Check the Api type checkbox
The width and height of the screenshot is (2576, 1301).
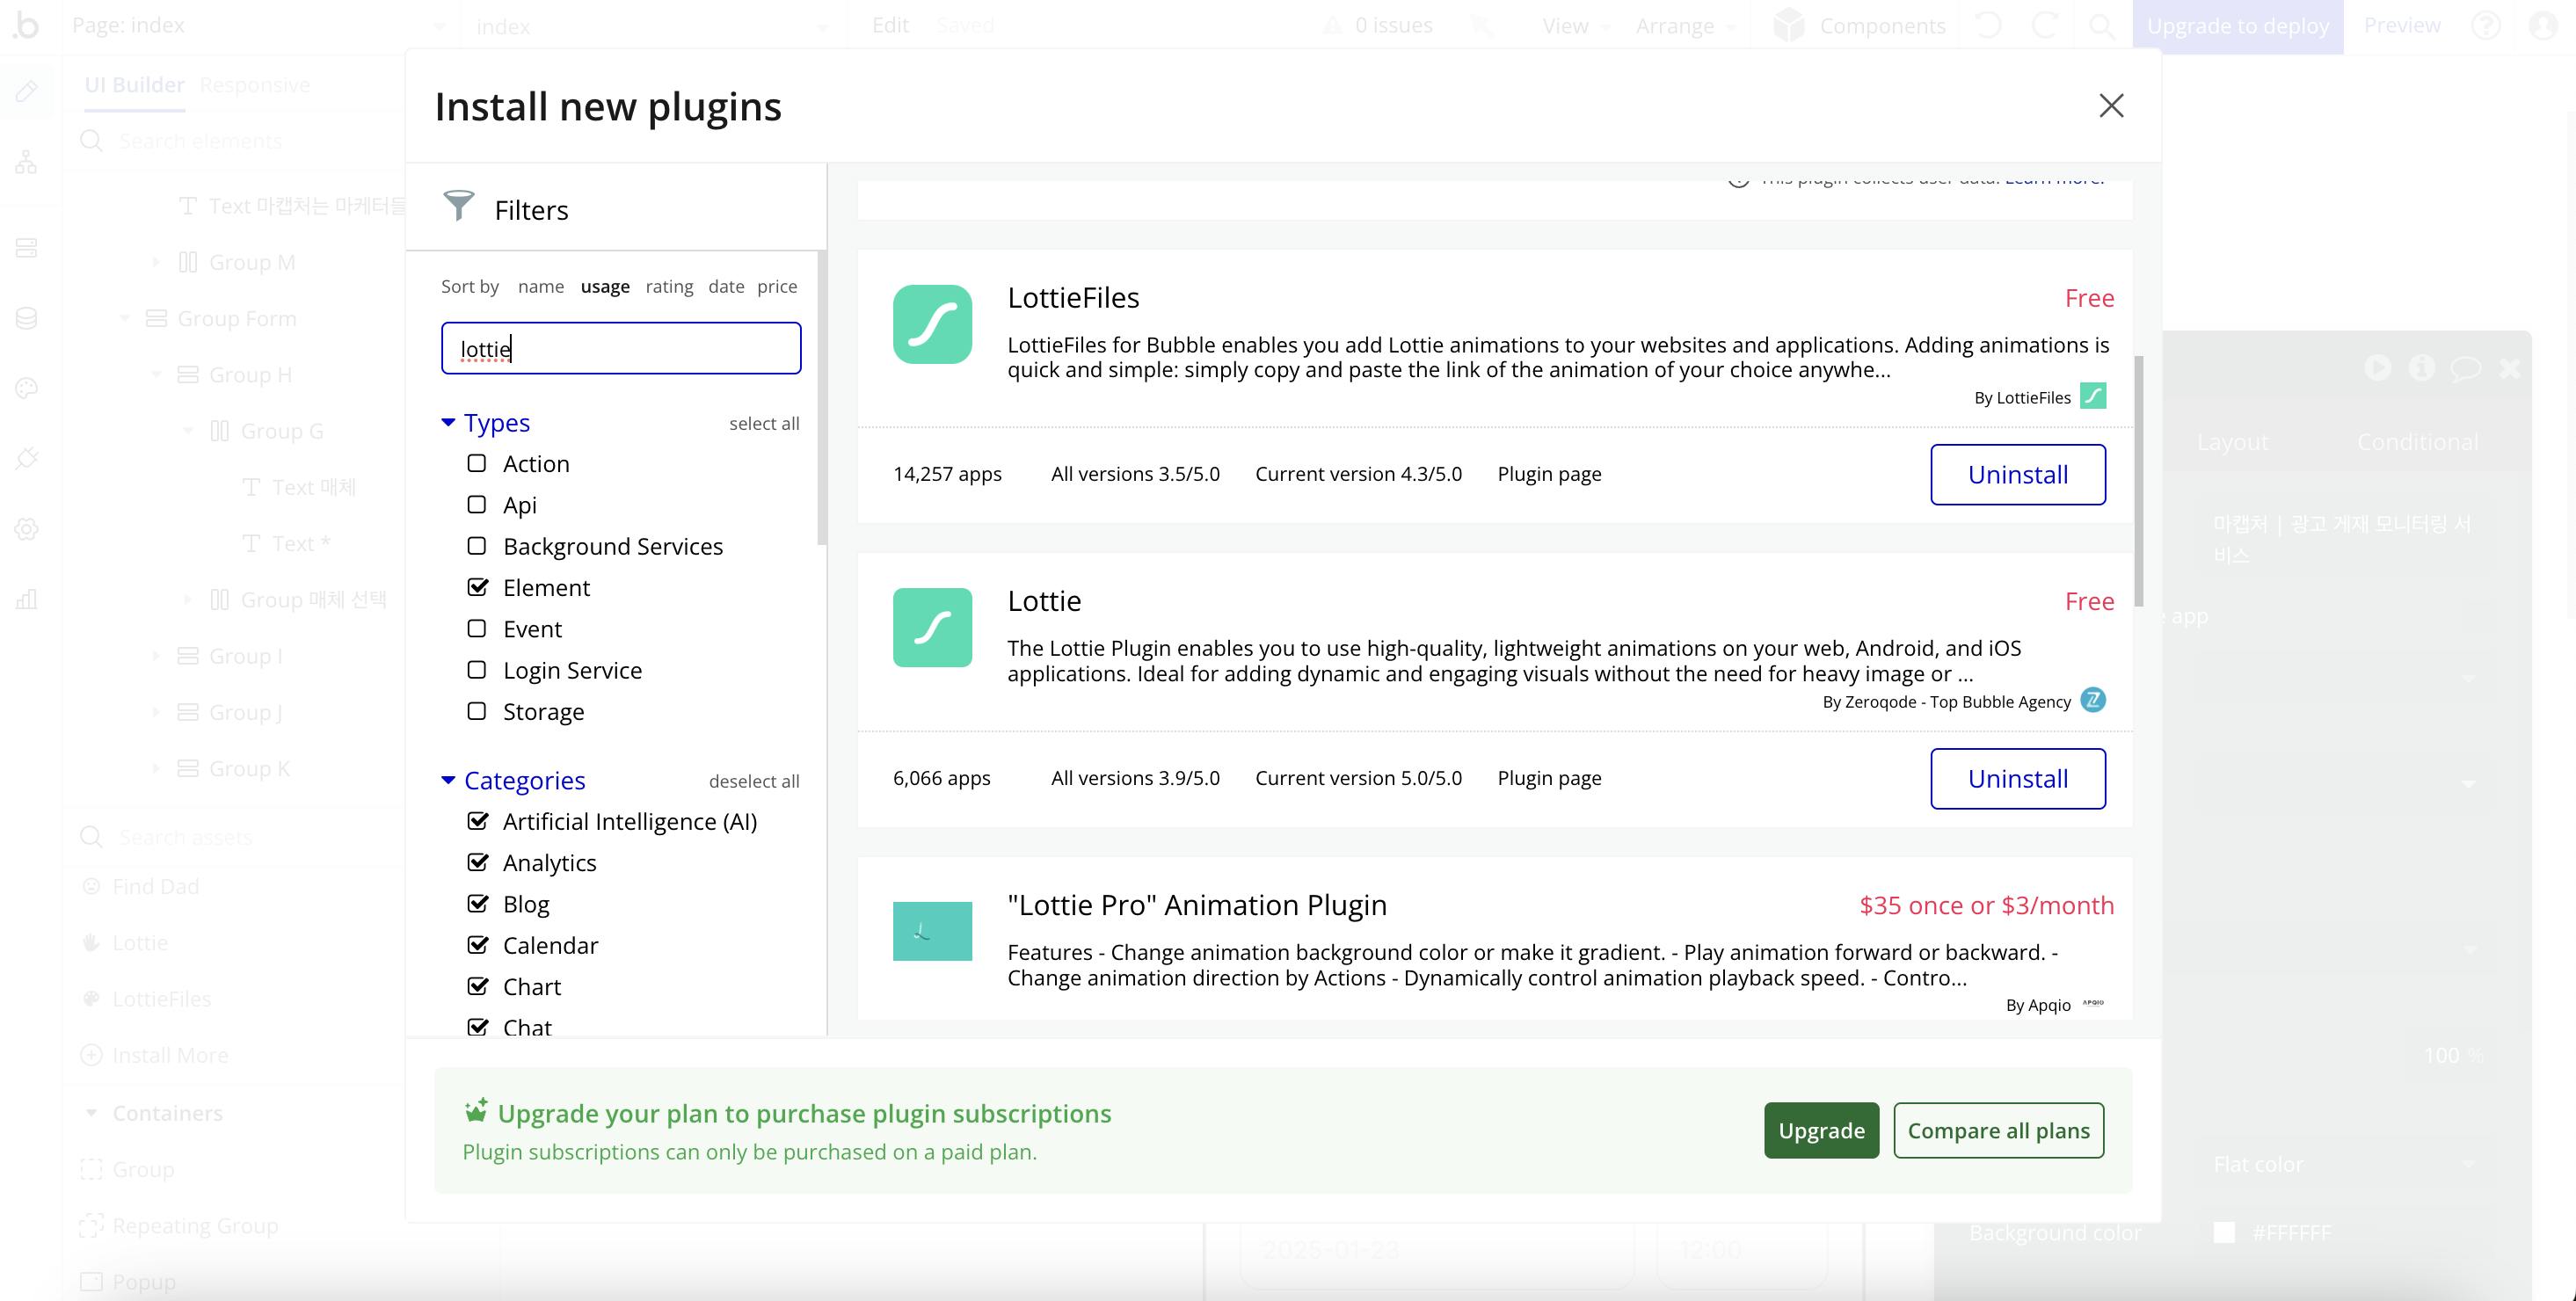pos(477,504)
